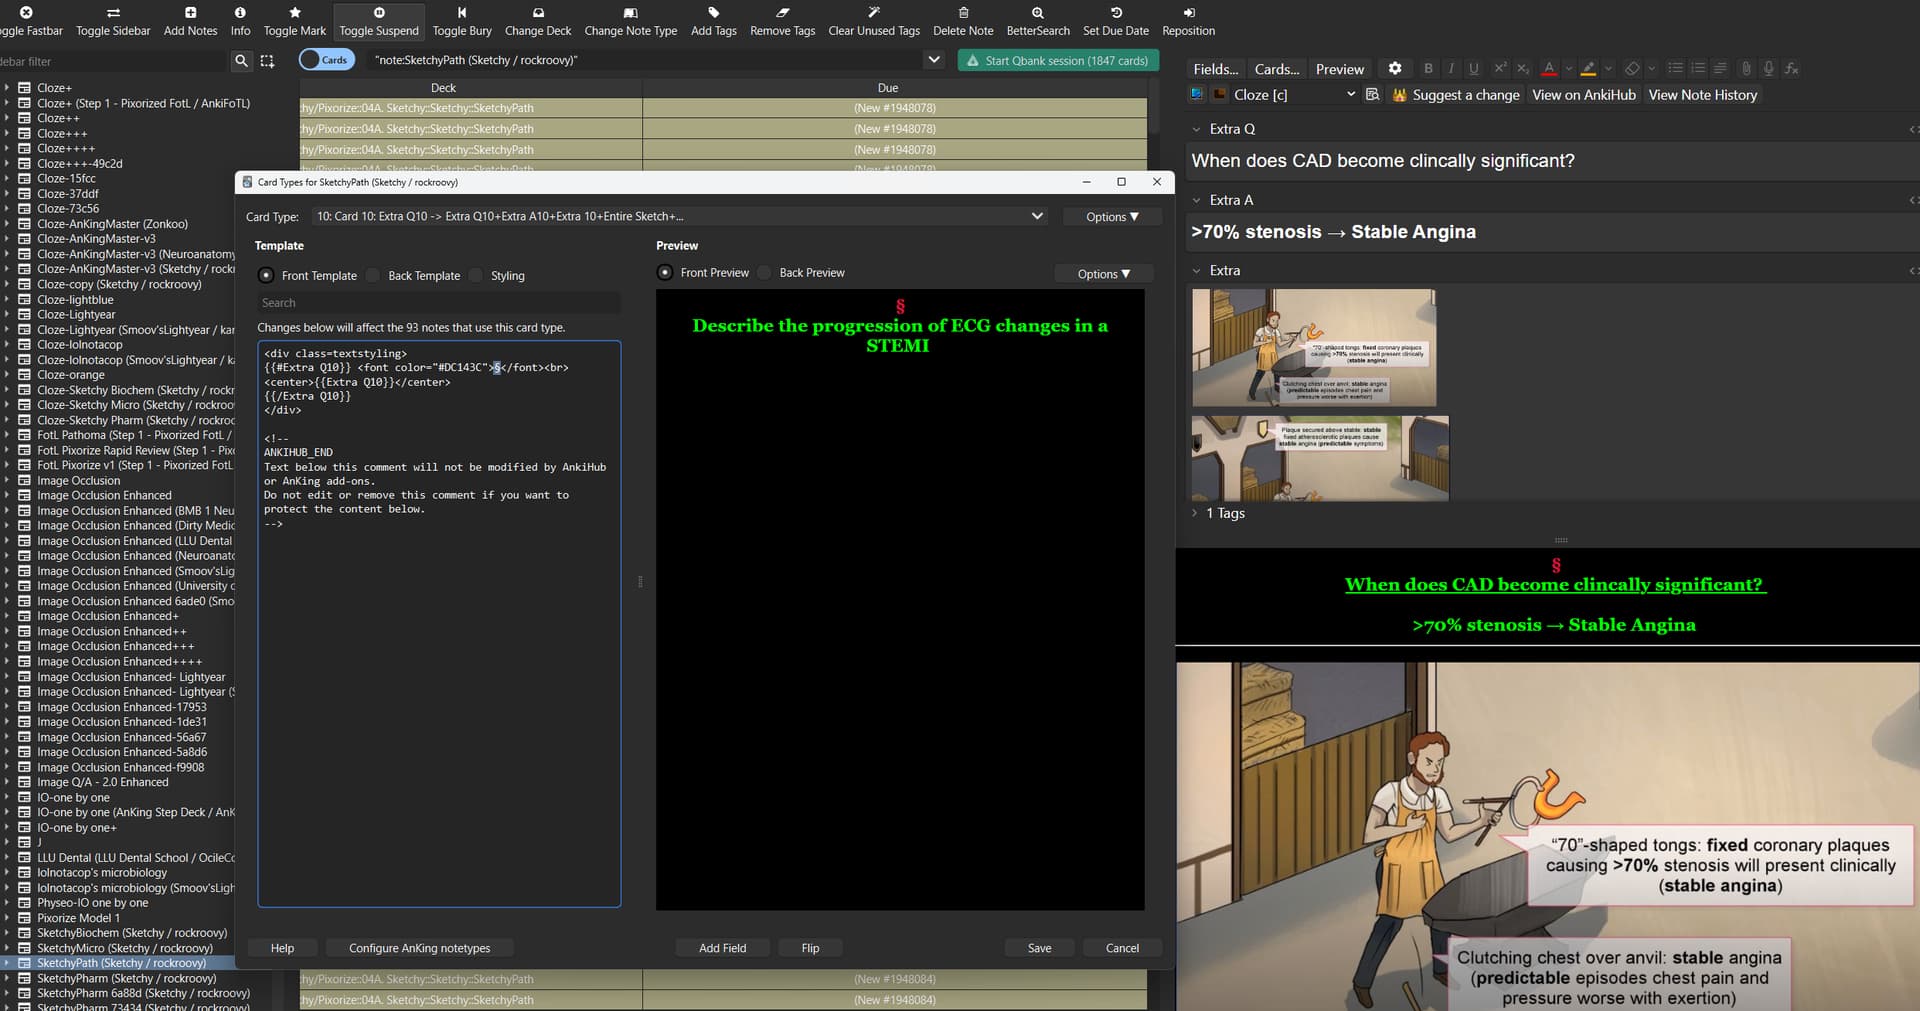Toggle the Cards/Notes switch
This screenshot has height=1011, width=1920.
(326, 60)
